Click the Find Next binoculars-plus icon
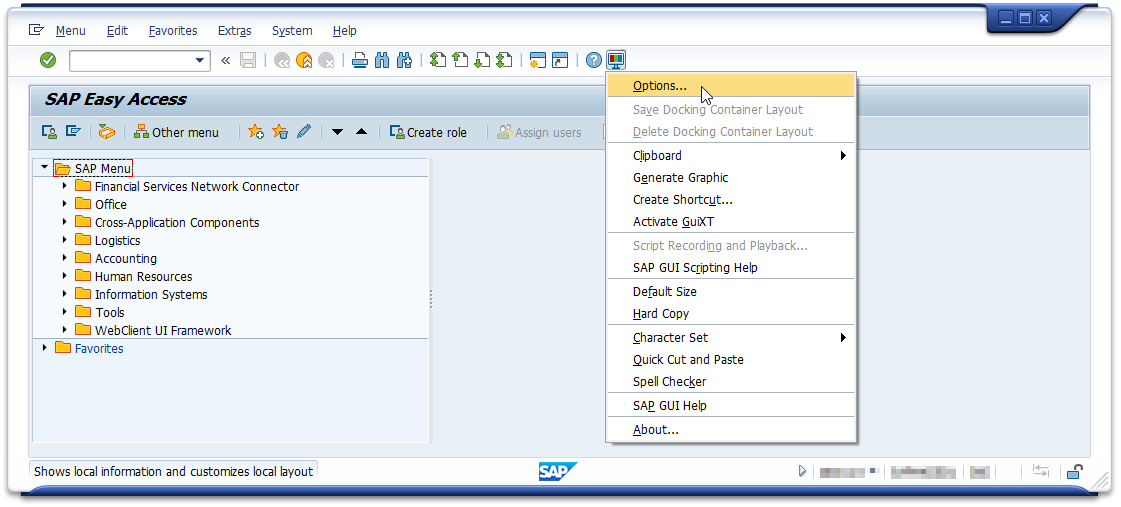 click(x=405, y=61)
